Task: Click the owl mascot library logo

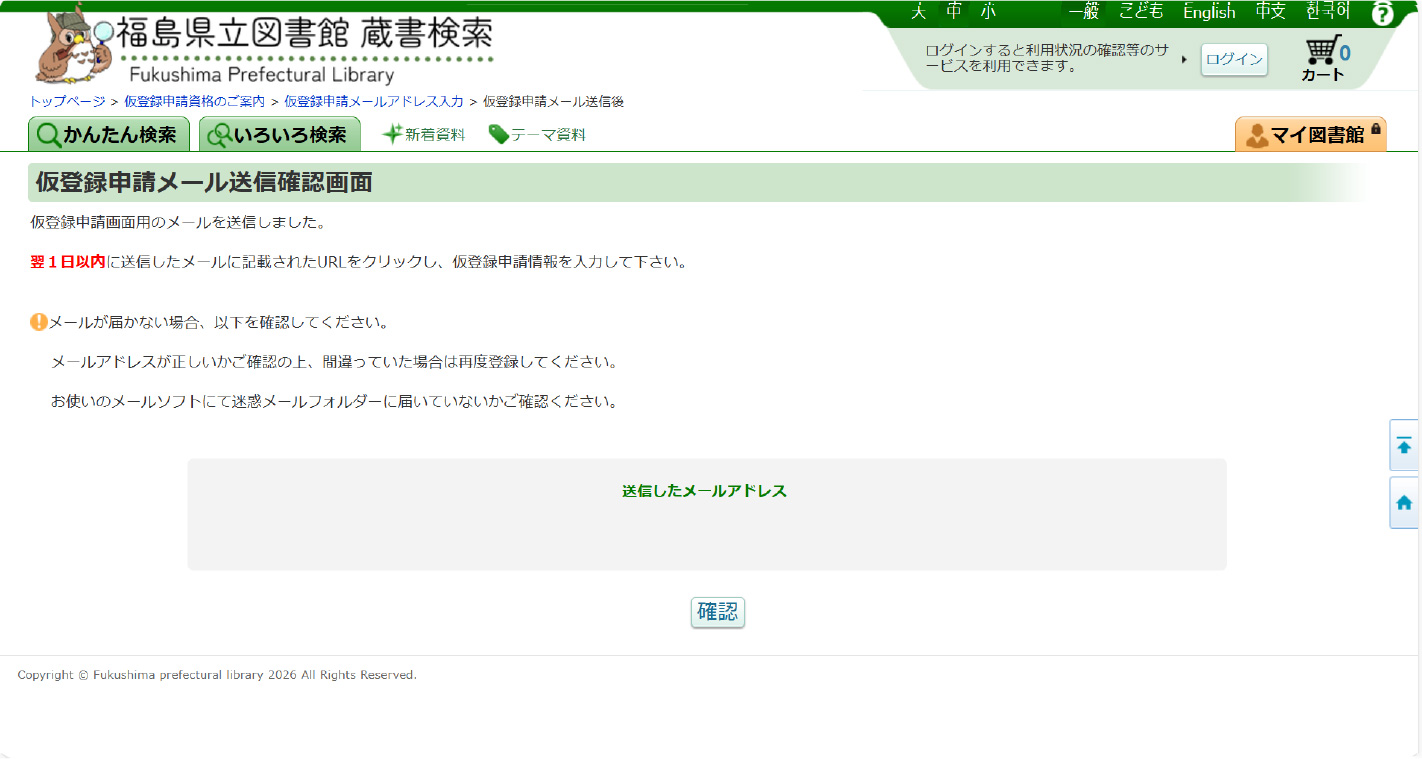Action: click(x=72, y=48)
